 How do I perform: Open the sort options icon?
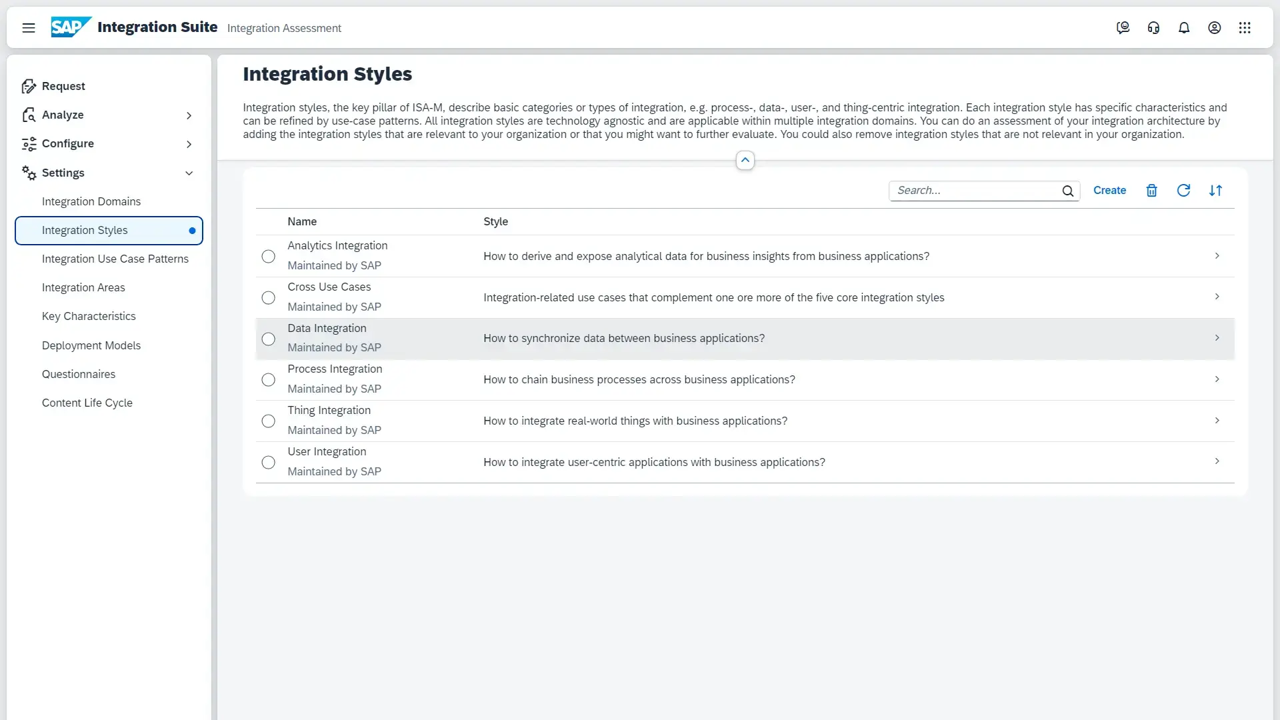[x=1215, y=190]
